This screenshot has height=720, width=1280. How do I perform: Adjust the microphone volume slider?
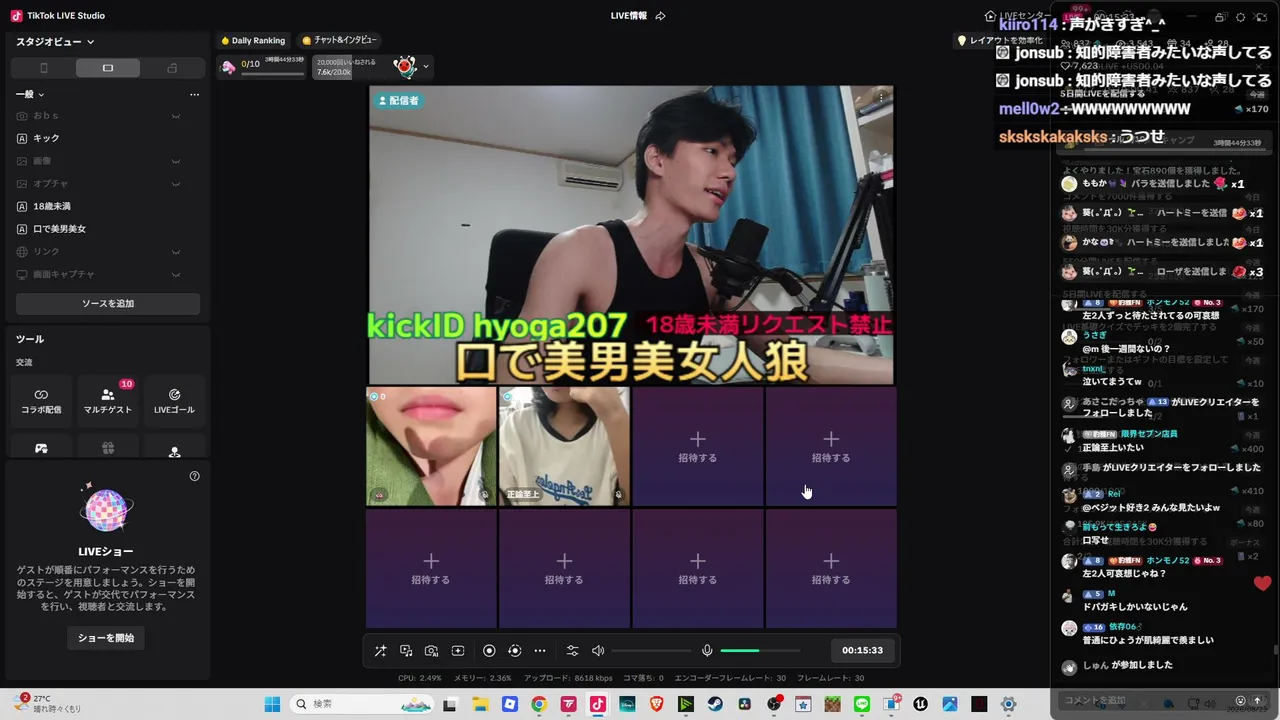tap(760, 651)
